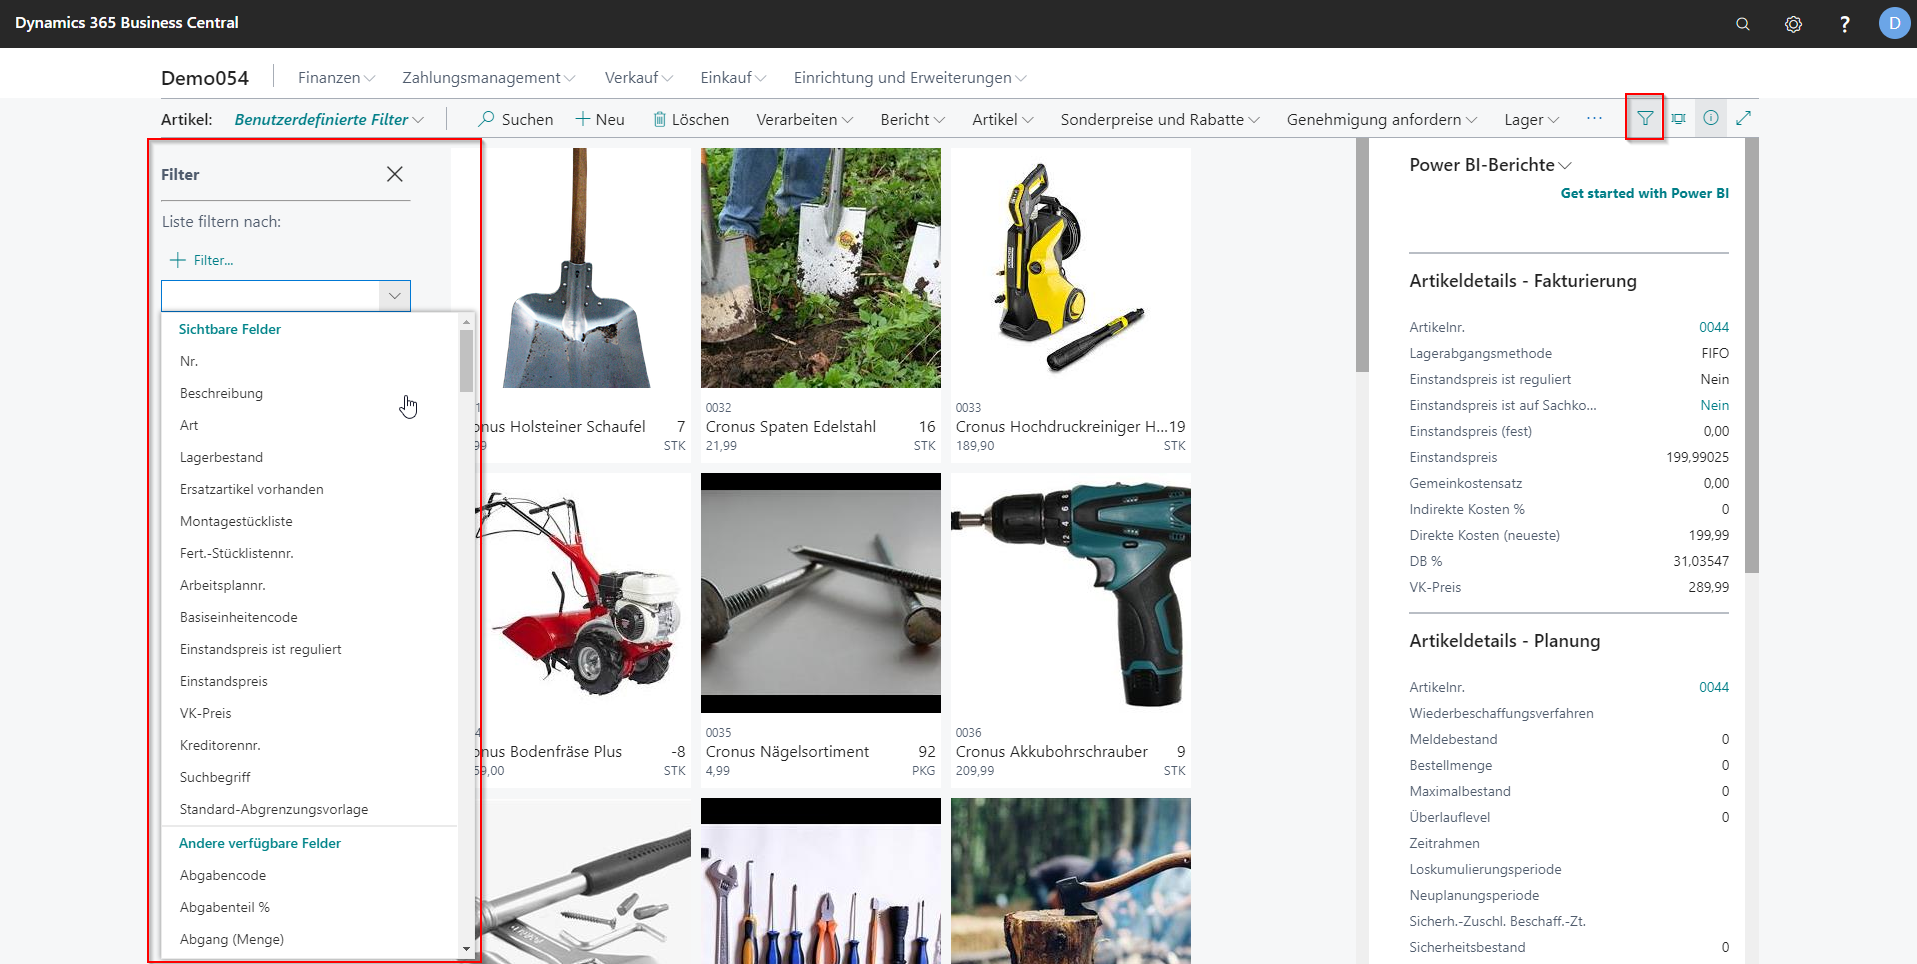Expand page with the diagonal arrow icon
The height and width of the screenshot is (964, 1917).
[x=1744, y=118]
